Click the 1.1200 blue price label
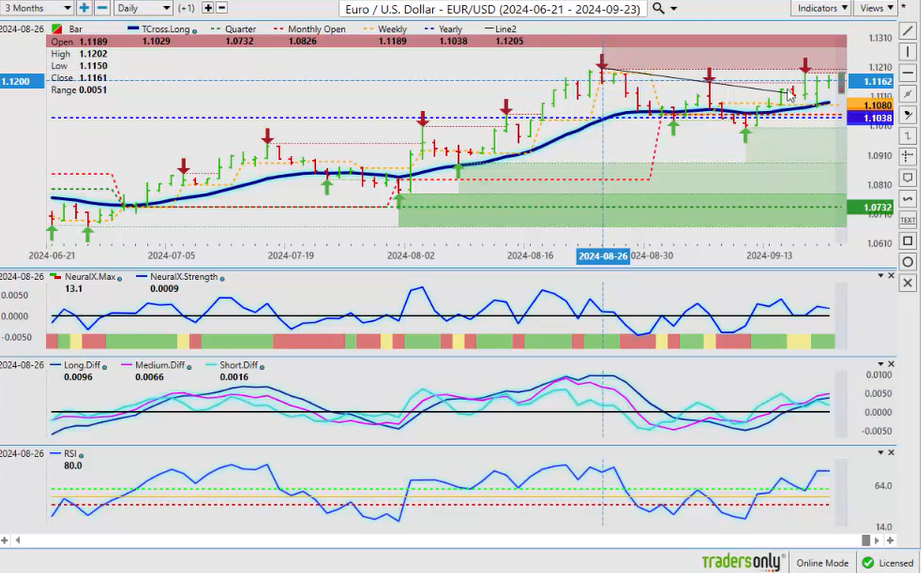Viewport: 921px width, 573px height. pyautogui.click(x=22, y=82)
